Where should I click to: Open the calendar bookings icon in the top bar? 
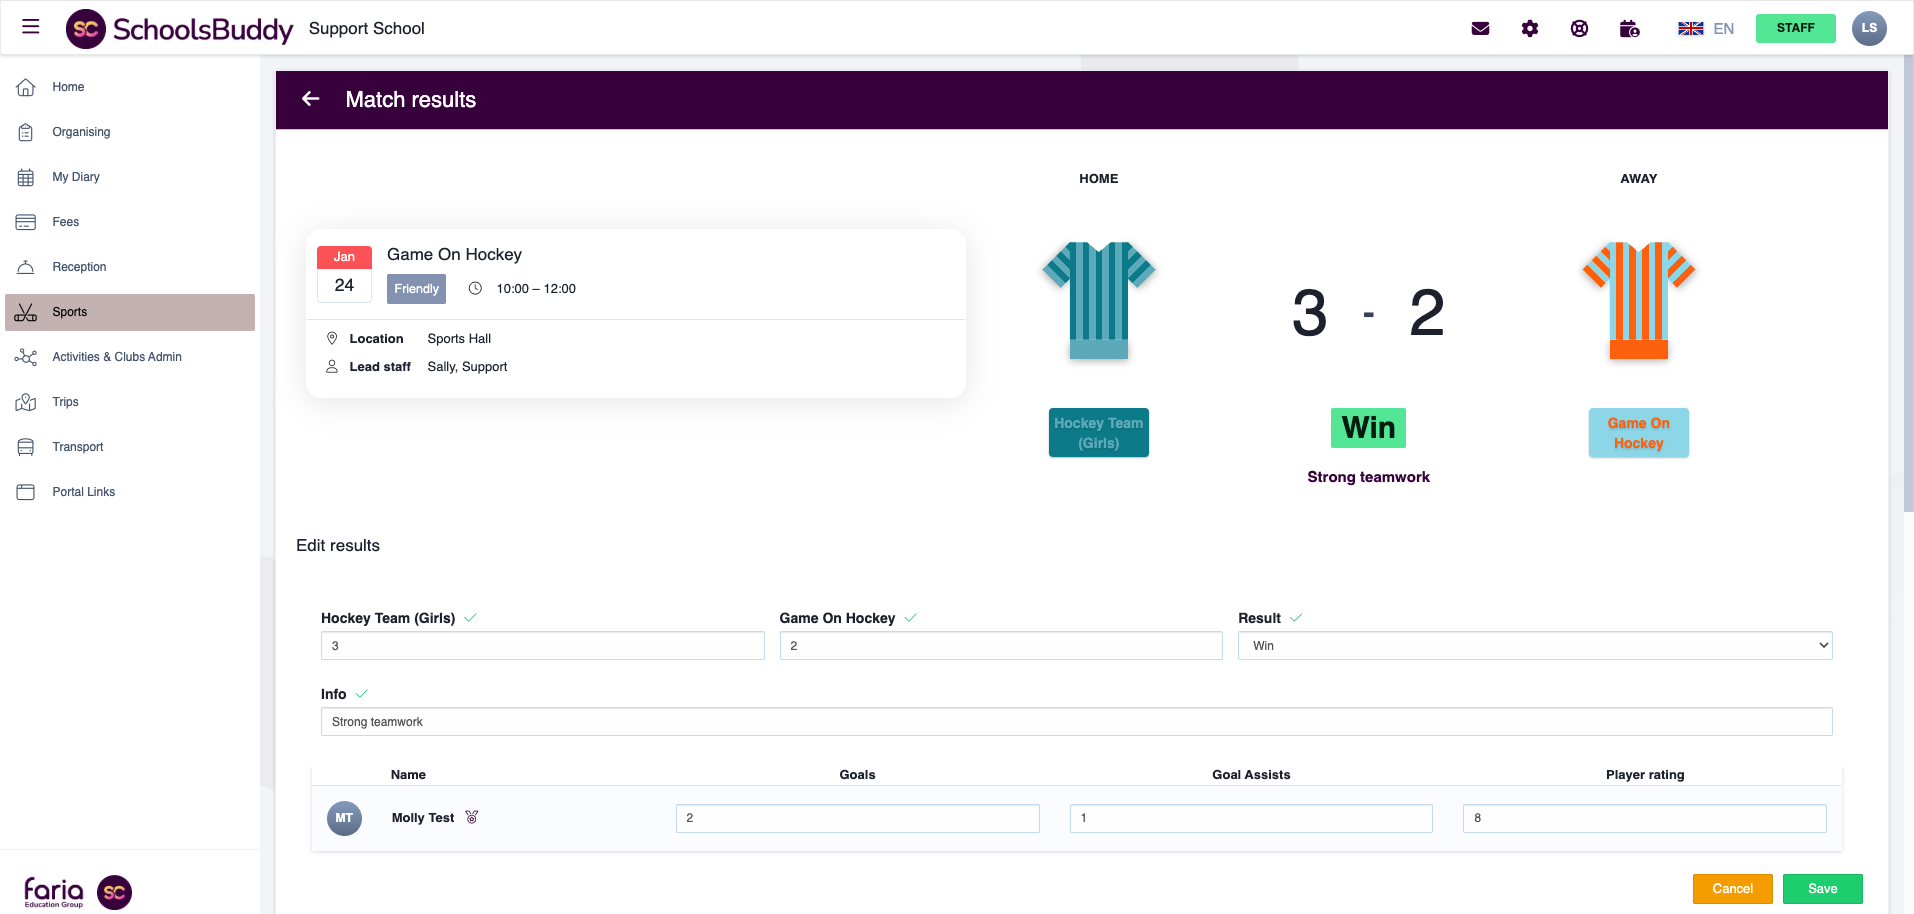coord(1629,28)
